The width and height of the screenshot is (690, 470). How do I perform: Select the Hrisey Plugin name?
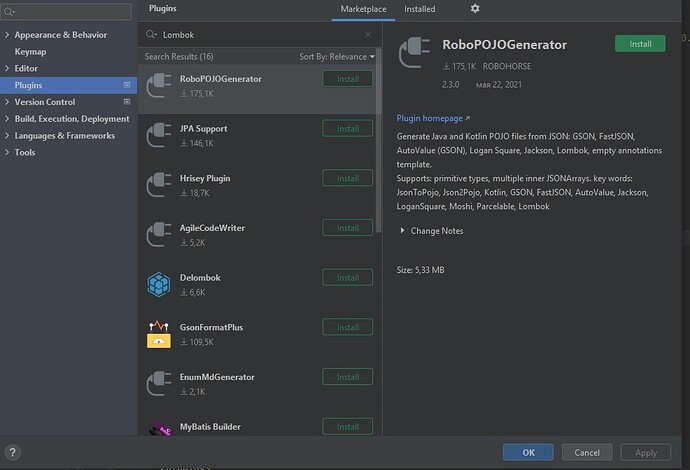(205, 178)
